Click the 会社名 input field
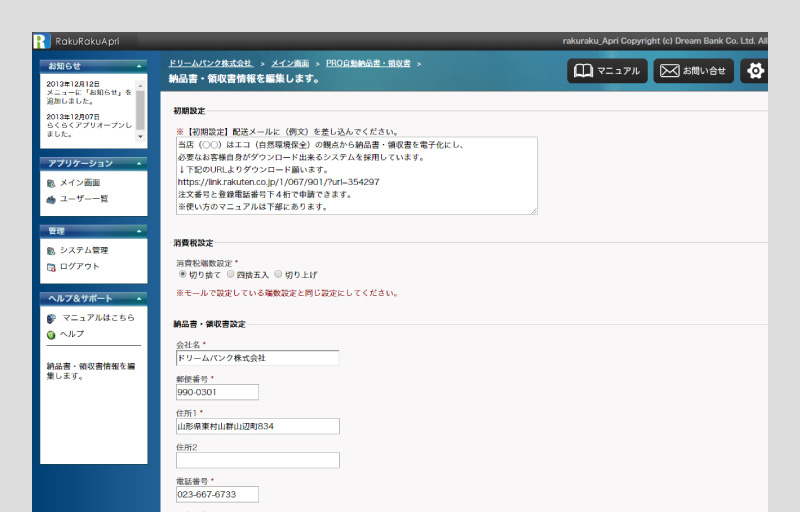800x512 pixels. [258, 358]
